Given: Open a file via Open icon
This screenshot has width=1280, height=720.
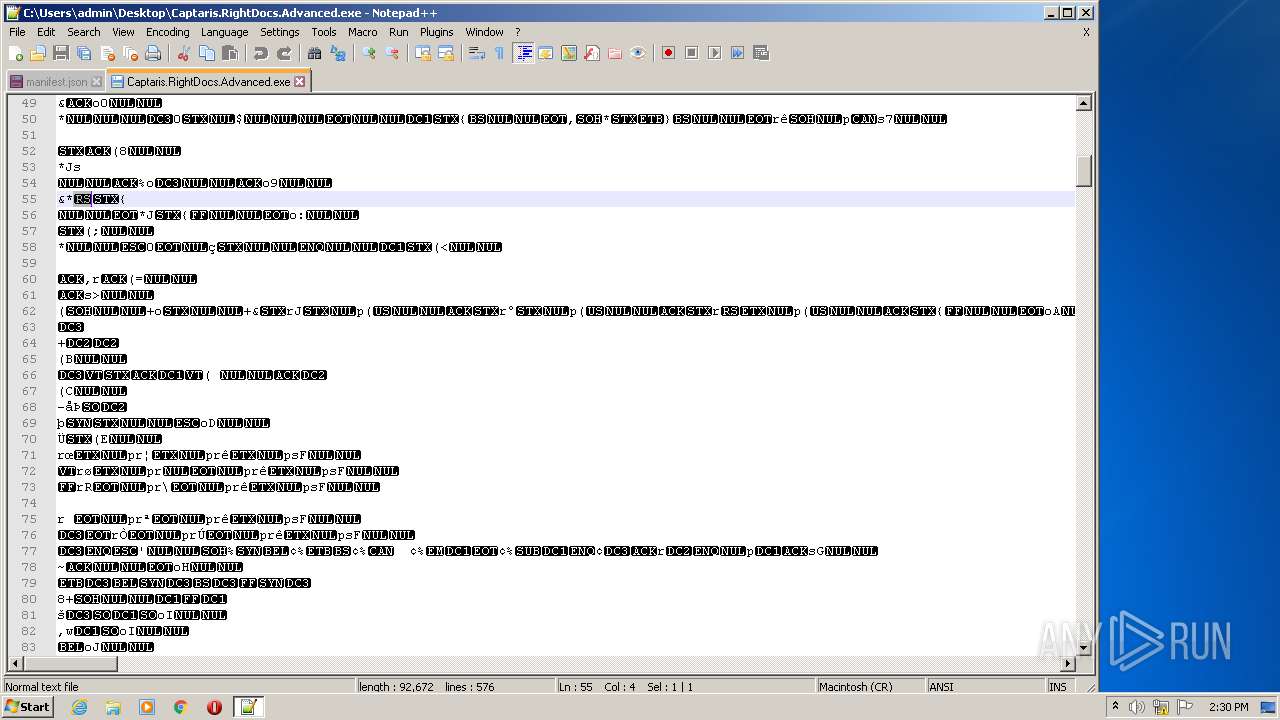Looking at the screenshot, I should pyautogui.click(x=38, y=53).
